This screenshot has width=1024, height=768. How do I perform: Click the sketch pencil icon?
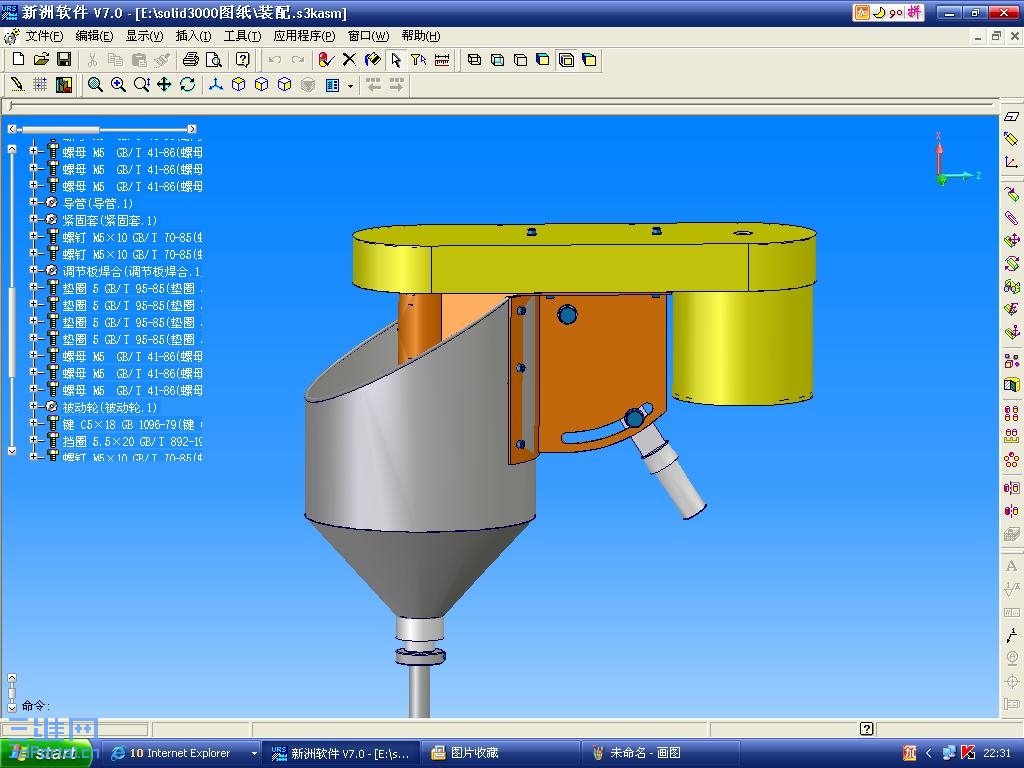coord(18,85)
